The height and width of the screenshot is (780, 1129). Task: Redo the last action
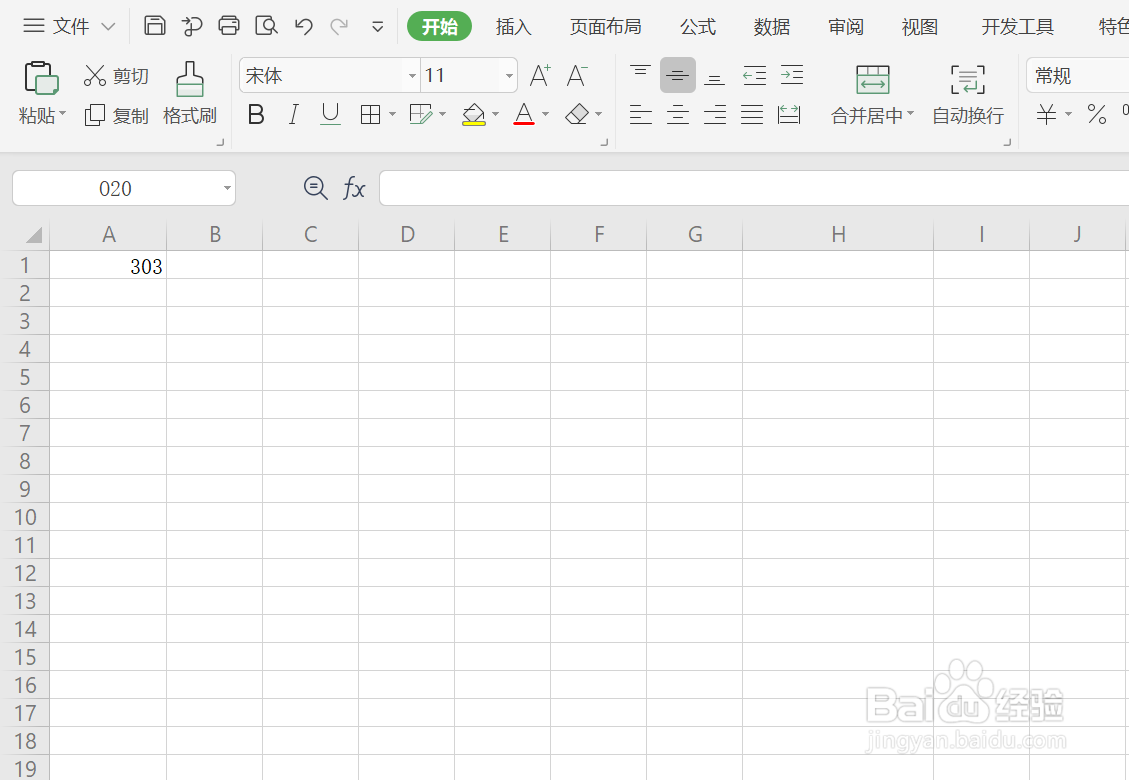point(339,27)
